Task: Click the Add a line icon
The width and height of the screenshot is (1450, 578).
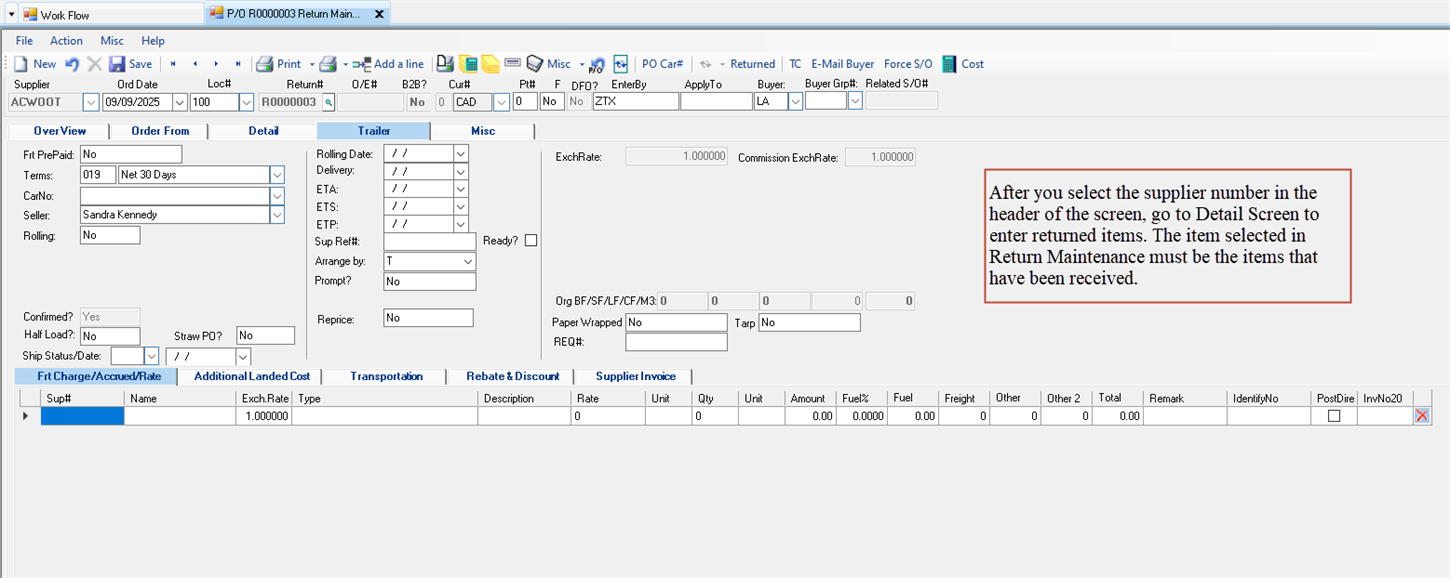Action: (x=362, y=64)
